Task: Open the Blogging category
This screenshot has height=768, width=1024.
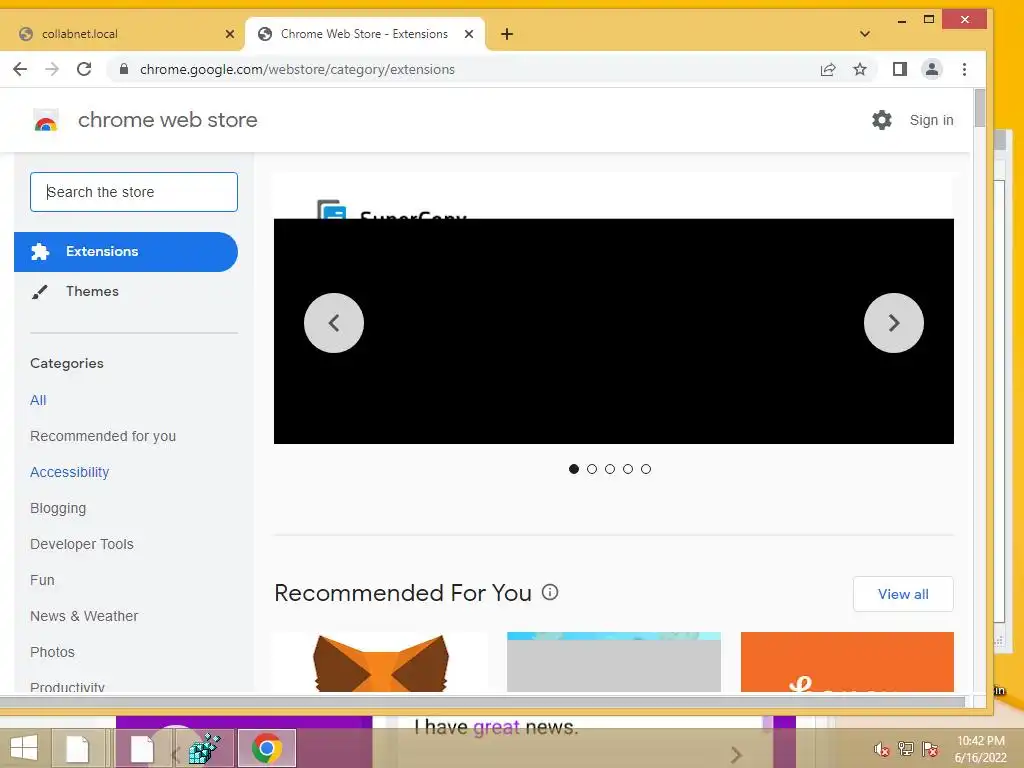Action: coord(57,508)
